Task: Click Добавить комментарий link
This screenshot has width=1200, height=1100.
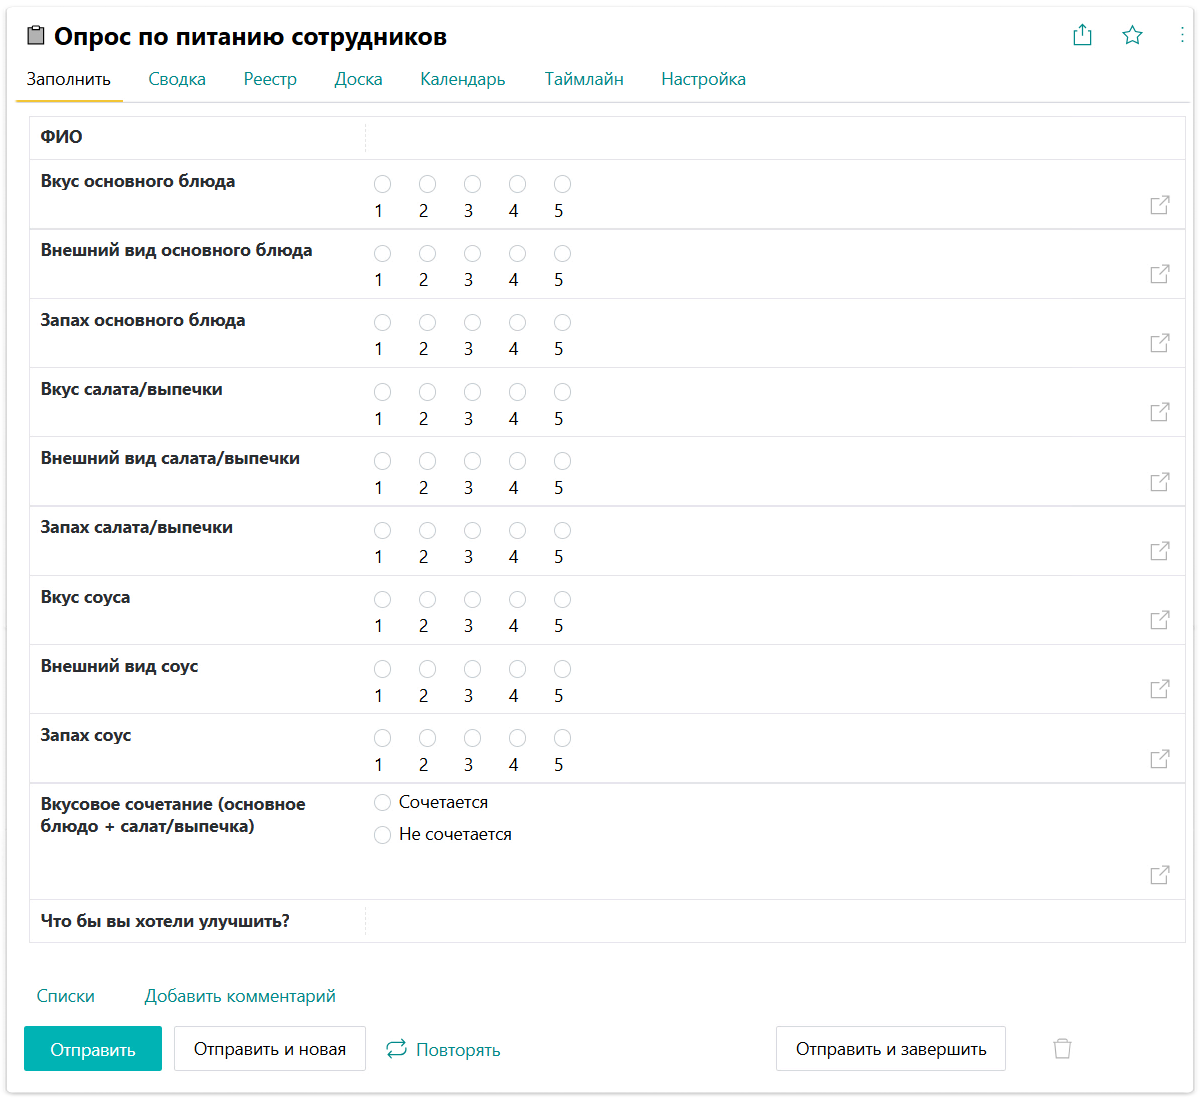Action: click(x=240, y=996)
